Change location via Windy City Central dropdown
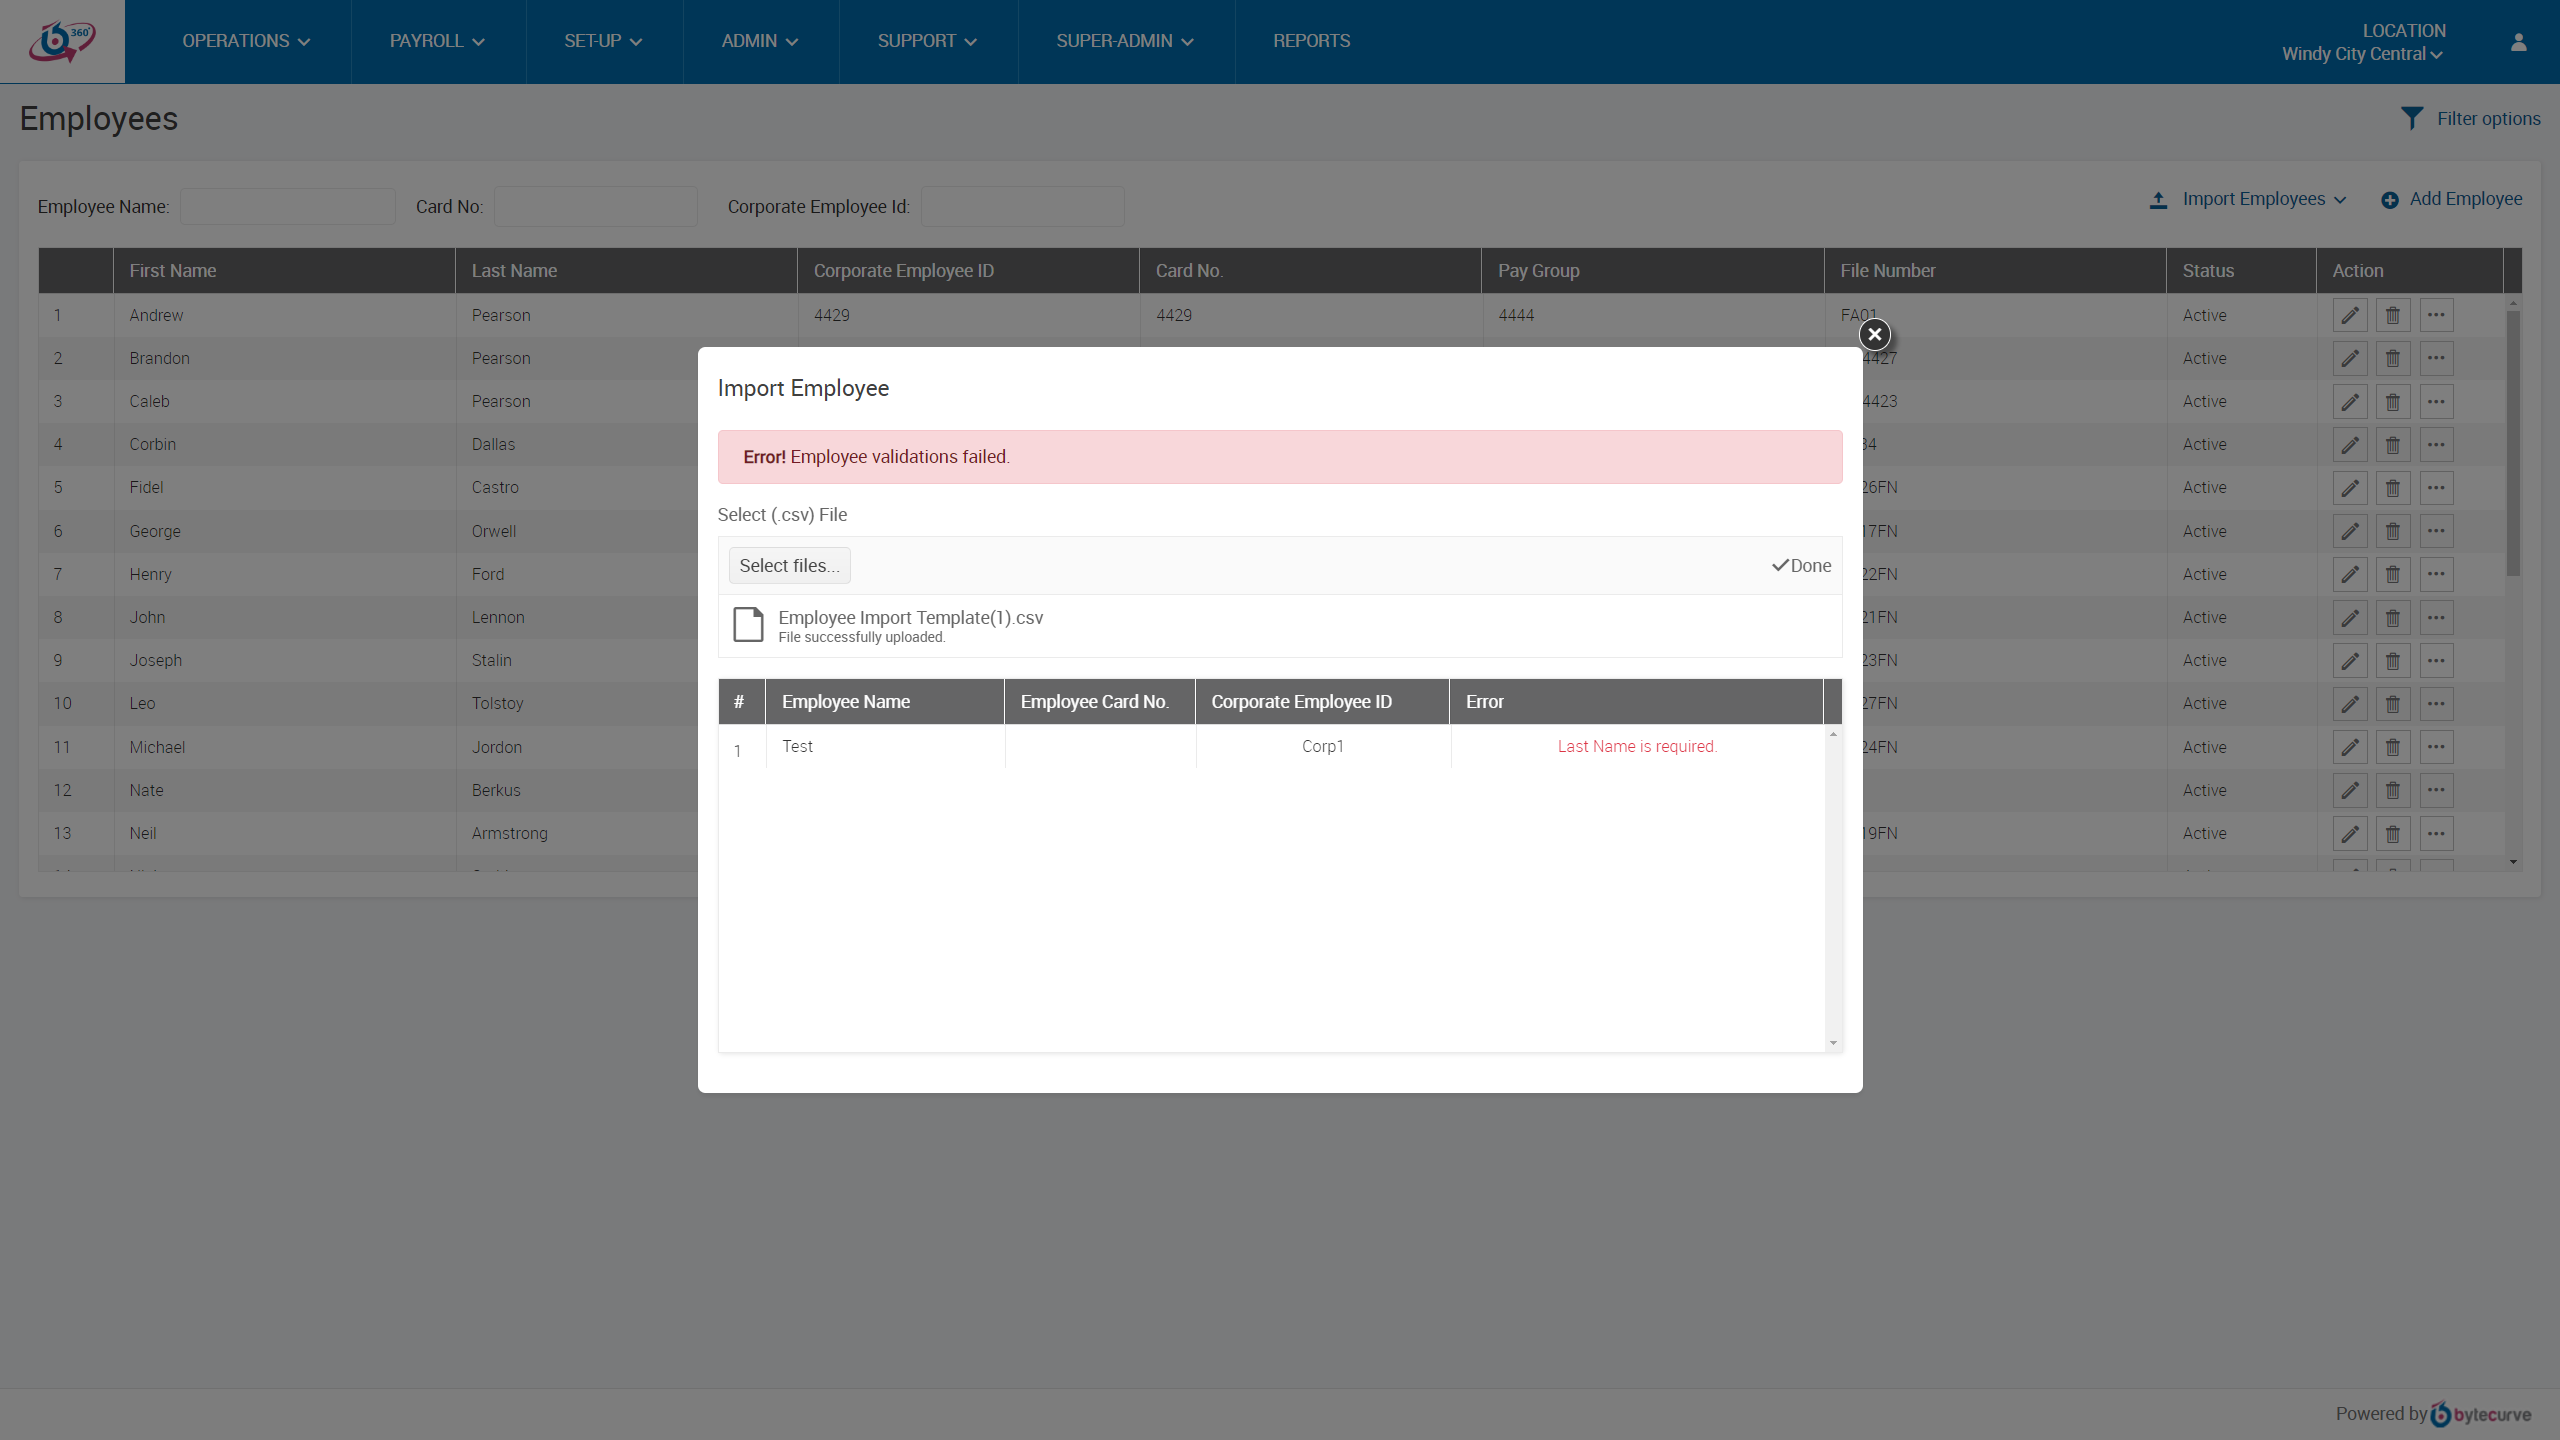Viewport: 2560px width, 1440px height. tap(2361, 54)
